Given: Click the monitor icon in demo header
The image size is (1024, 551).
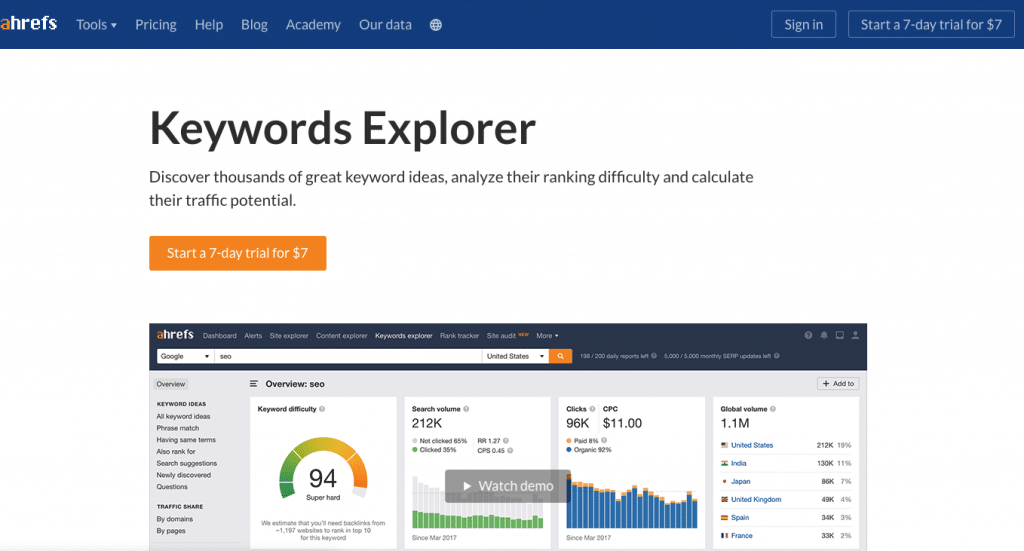Looking at the screenshot, I should (839, 335).
